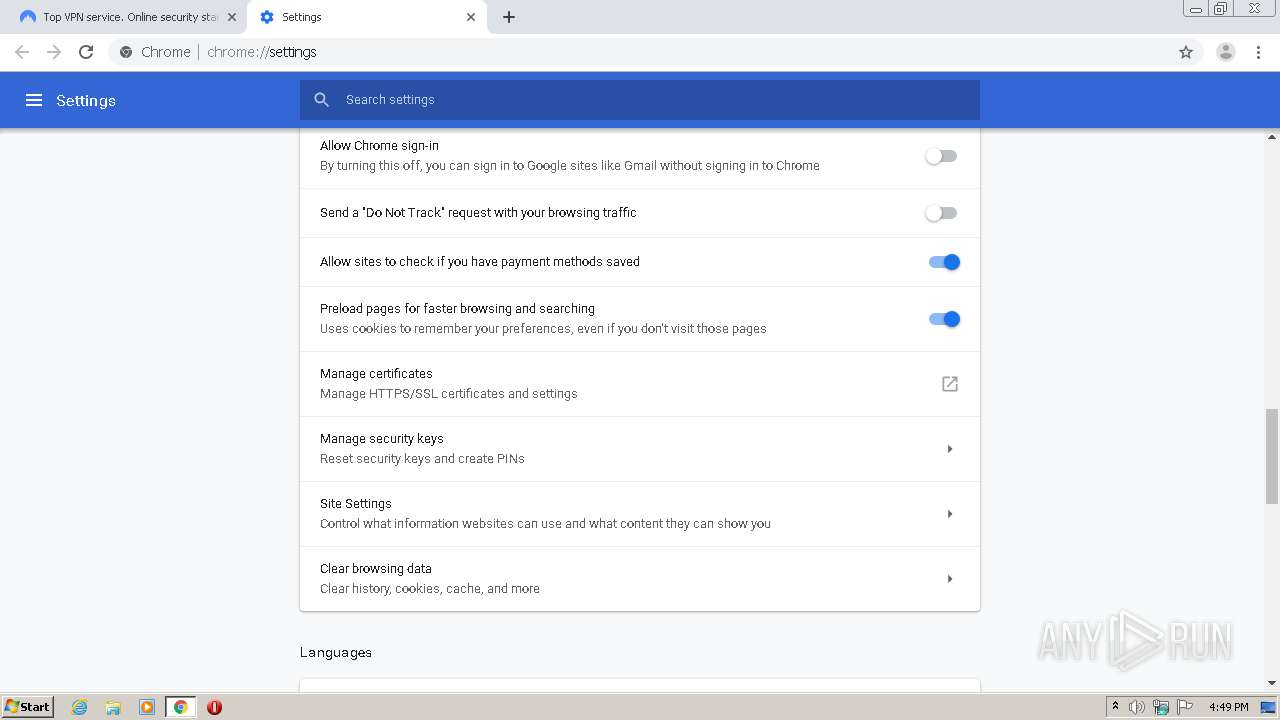Click the search magnifier icon in settings

(321, 100)
